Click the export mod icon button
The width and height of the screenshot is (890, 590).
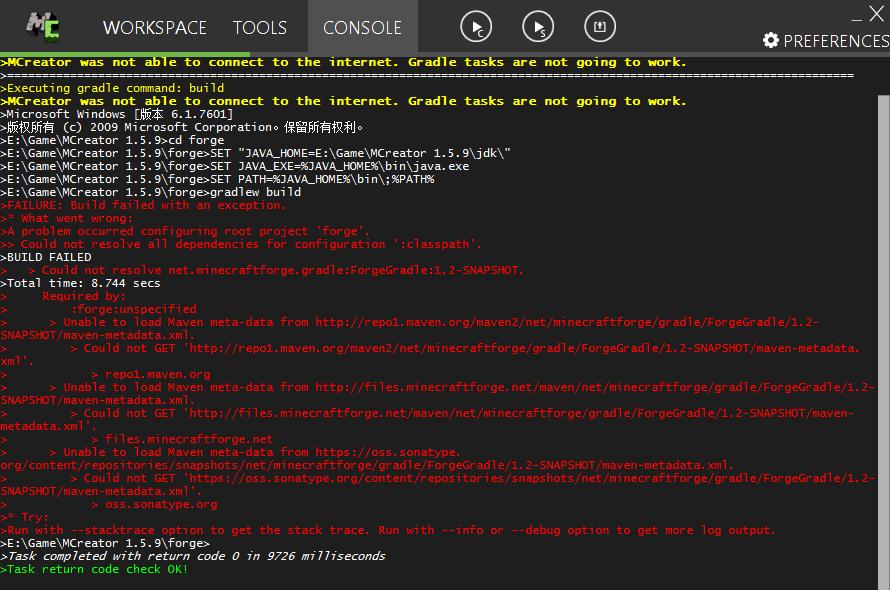(x=600, y=27)
